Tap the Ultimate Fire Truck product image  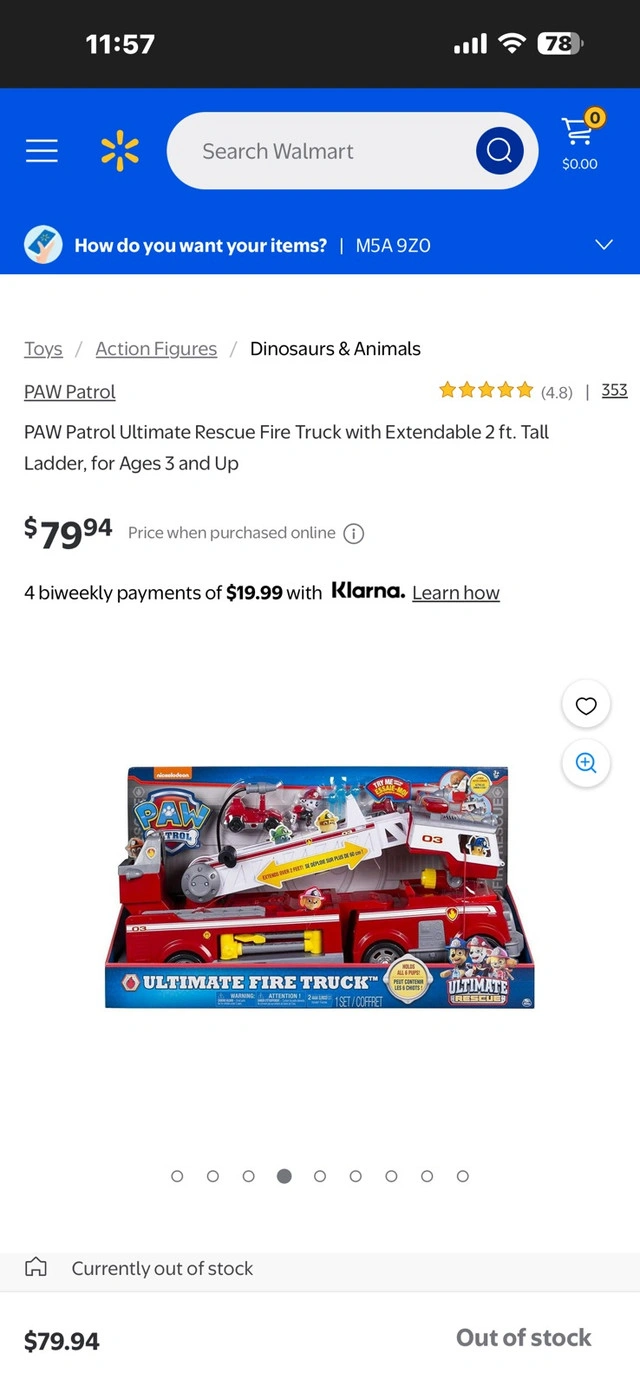pos(320,888)
